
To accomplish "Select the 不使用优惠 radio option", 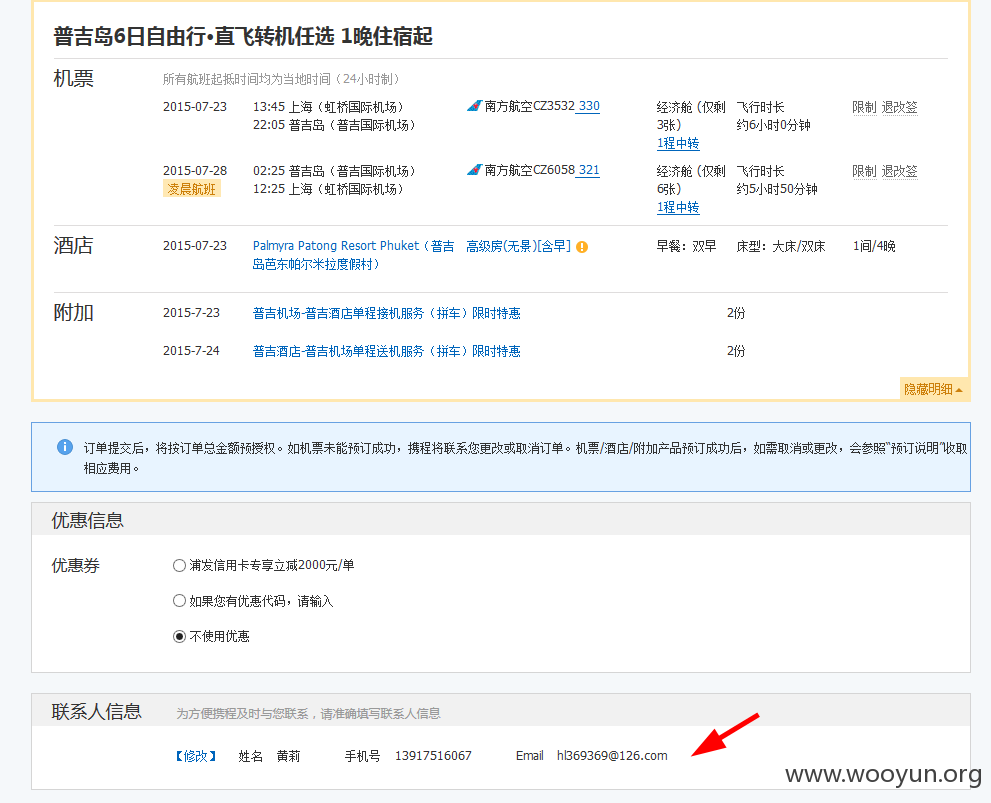I will 179,636.
